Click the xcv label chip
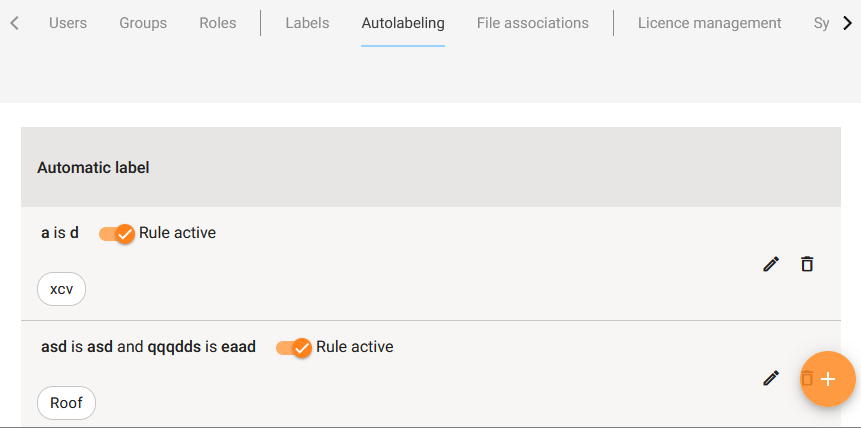 62,289
